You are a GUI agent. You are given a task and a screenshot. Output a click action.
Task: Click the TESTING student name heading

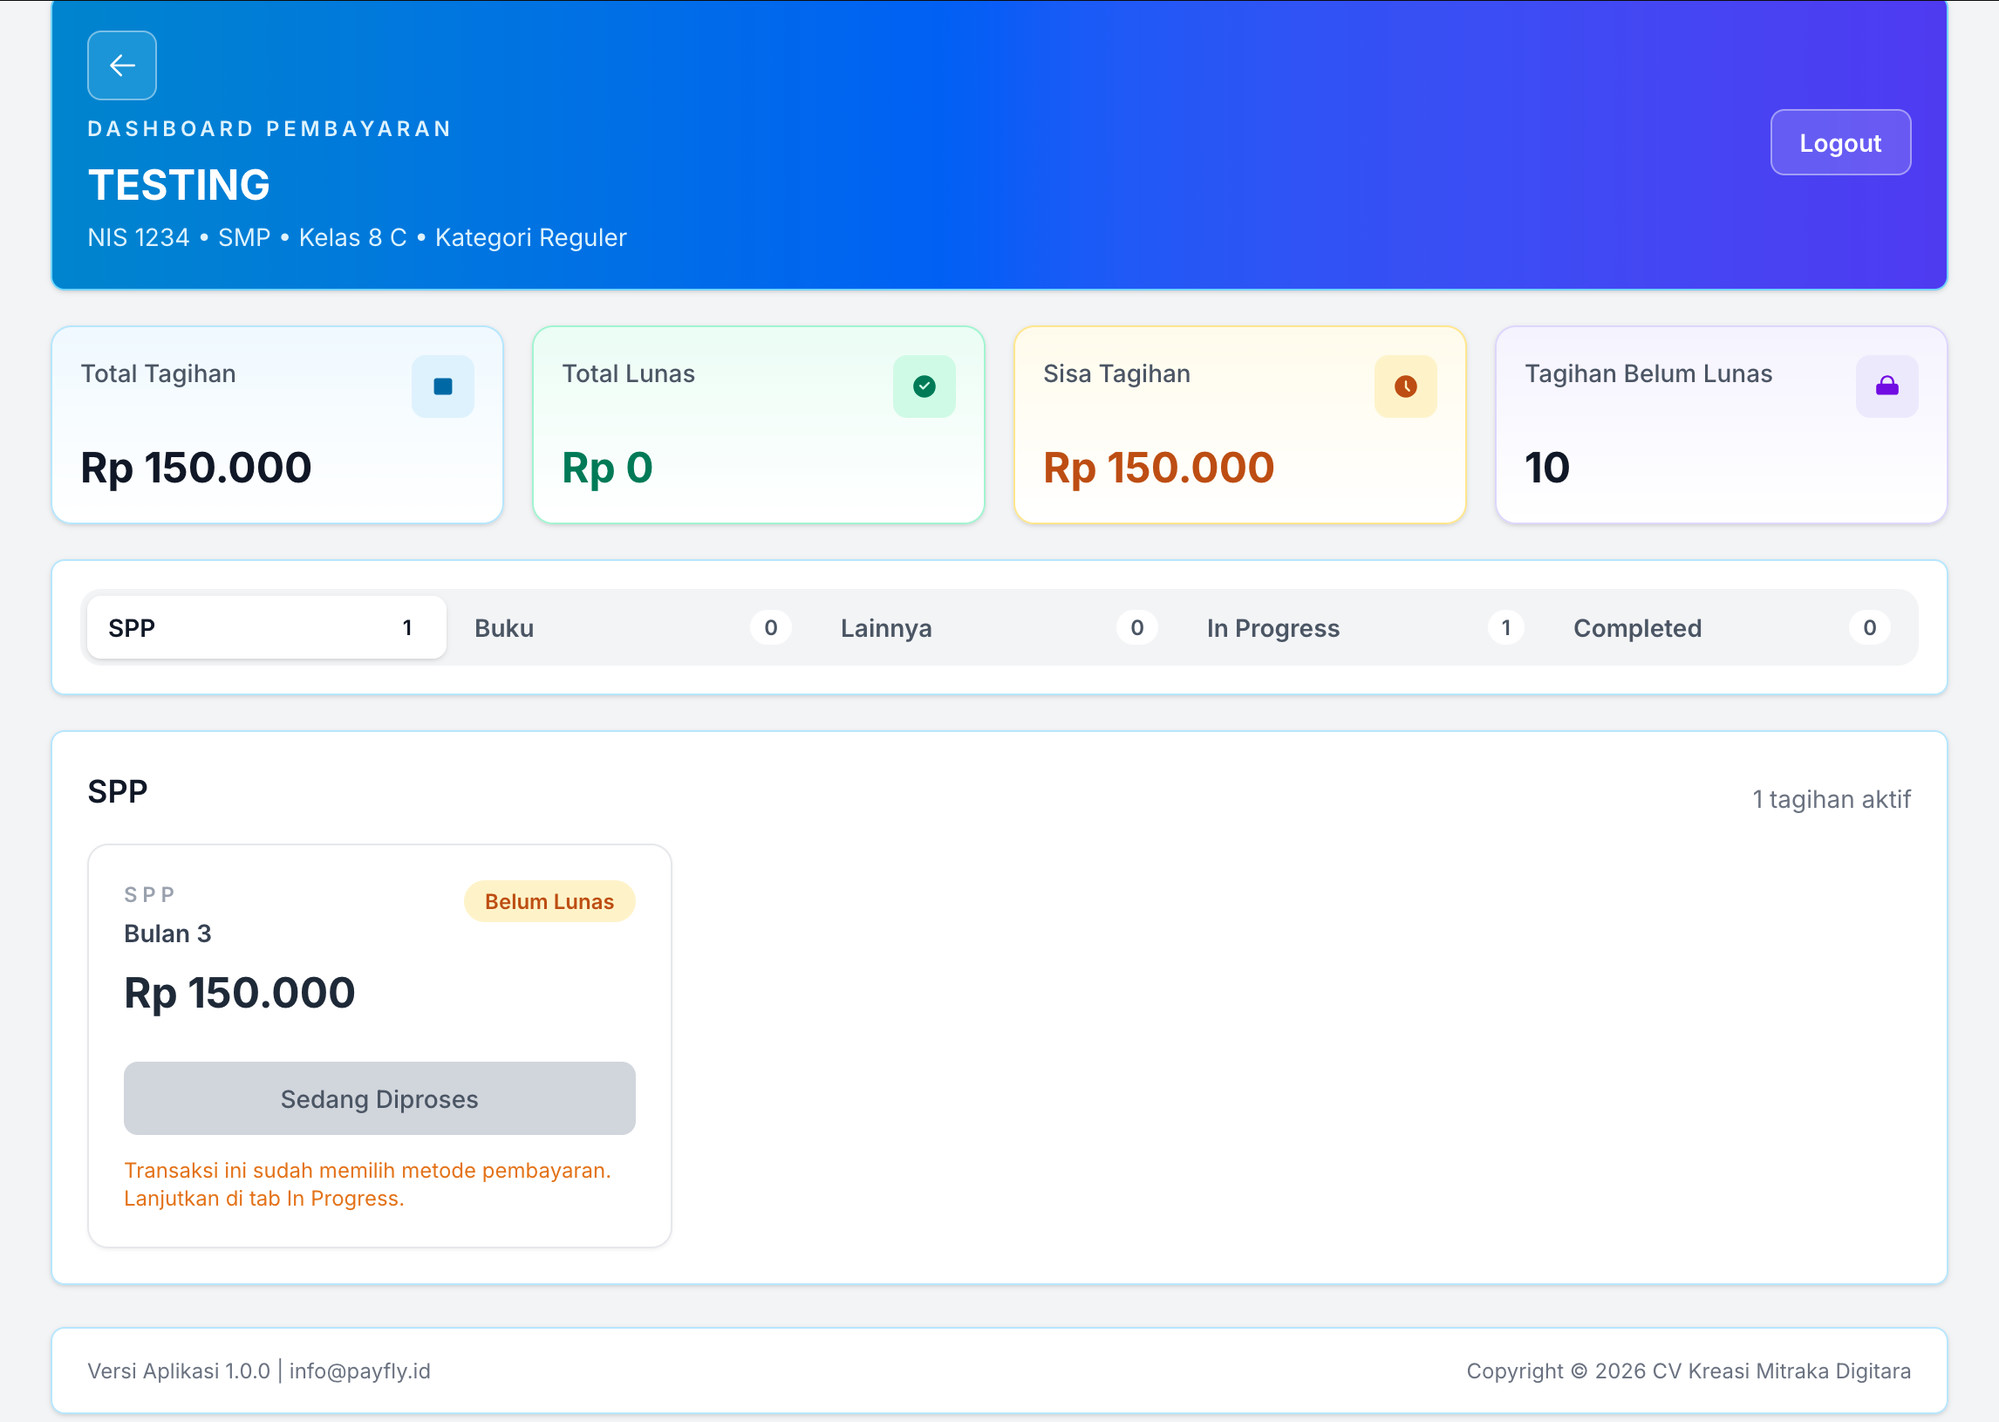coord(179,185)
